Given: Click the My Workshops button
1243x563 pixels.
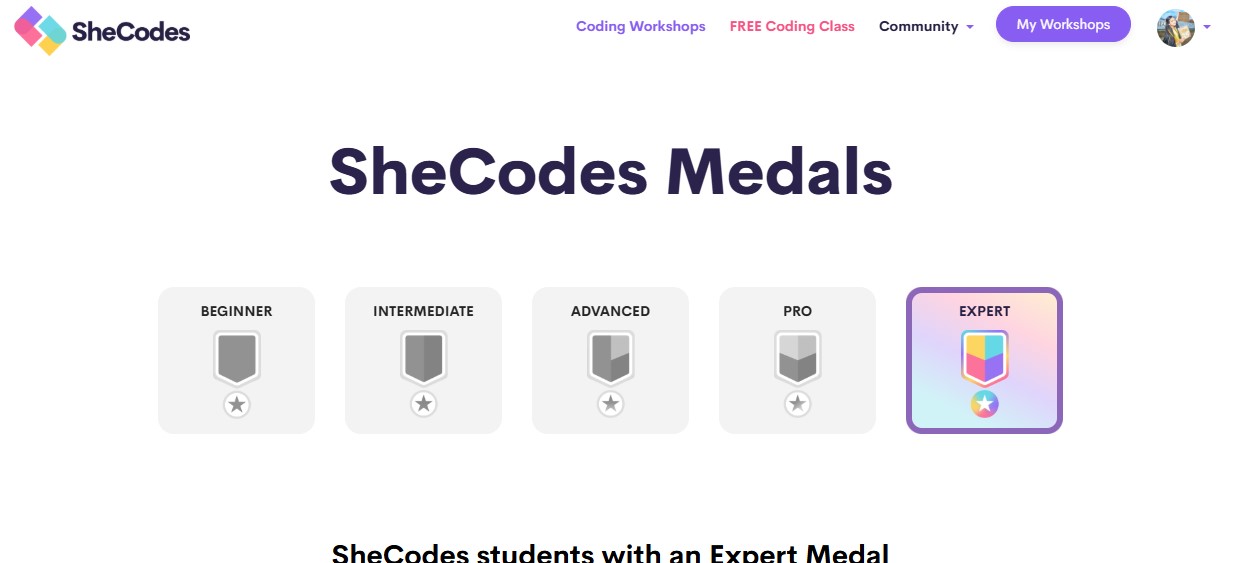Looking at the screenshot, I should 1063,24.
